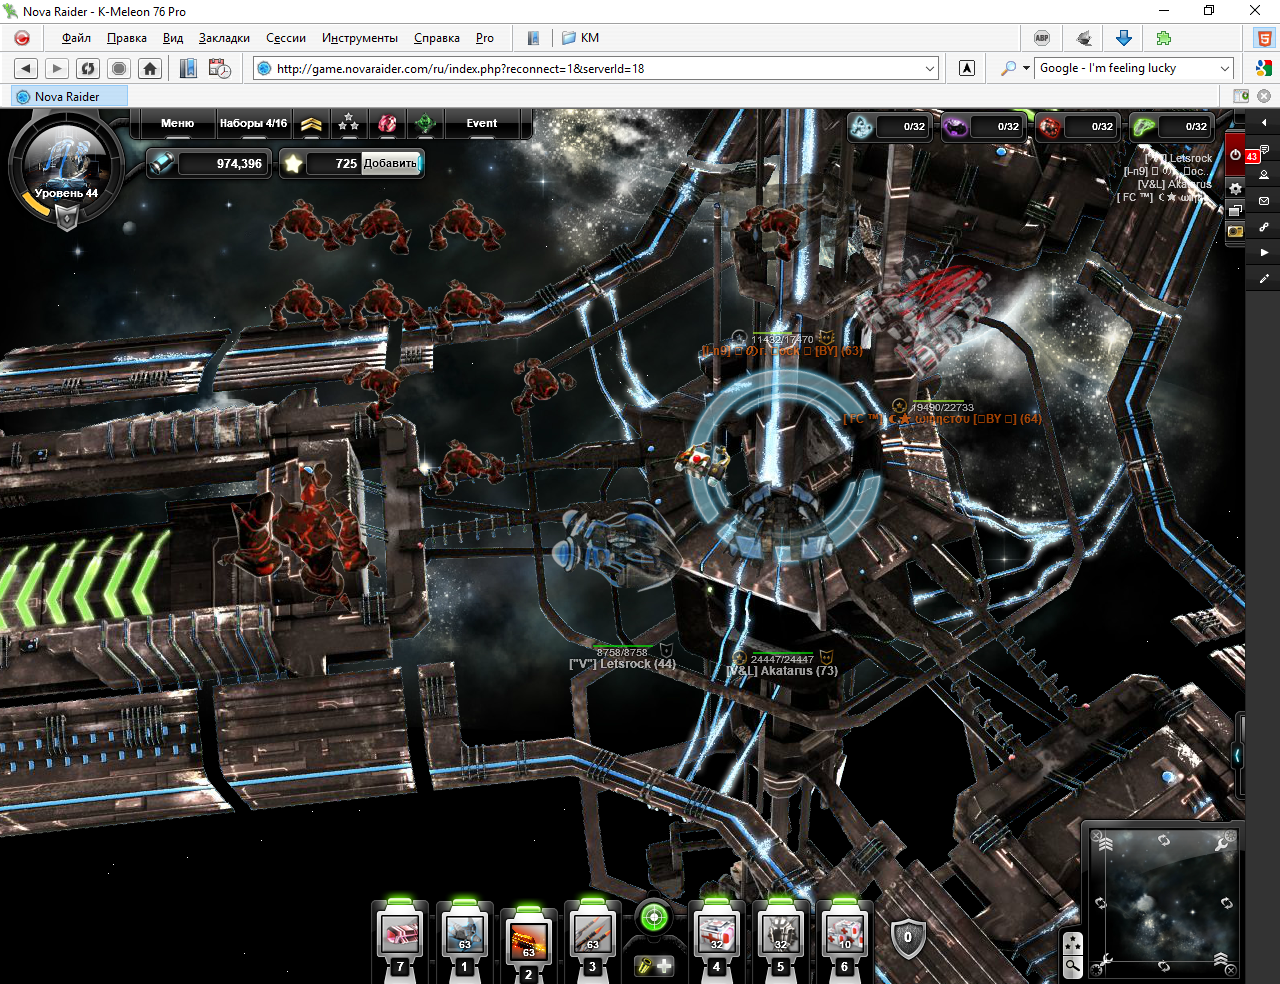Activate ability slot 5
This screenshot has width=1280, height=984.
pyautogui.click(x=781, y=936)
